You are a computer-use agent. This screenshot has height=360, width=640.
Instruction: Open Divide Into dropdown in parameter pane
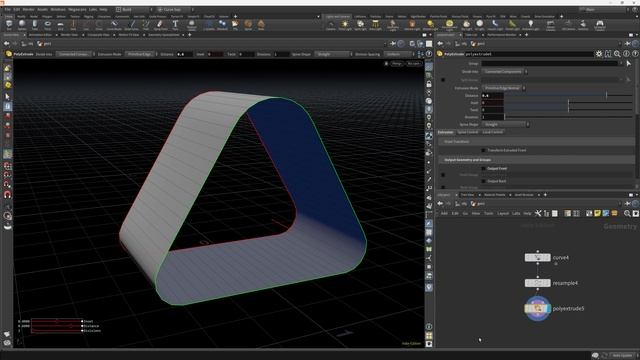click(x=505, y=71)
